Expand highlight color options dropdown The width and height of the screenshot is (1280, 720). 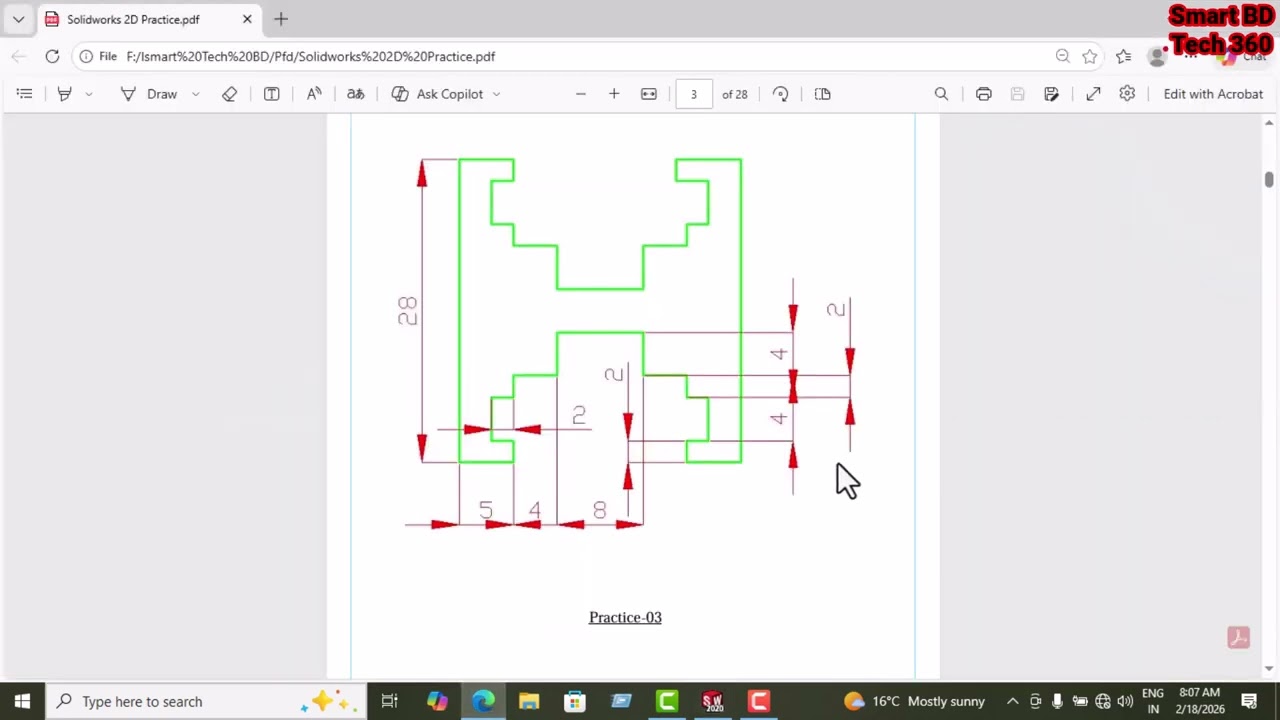point(89,94)
